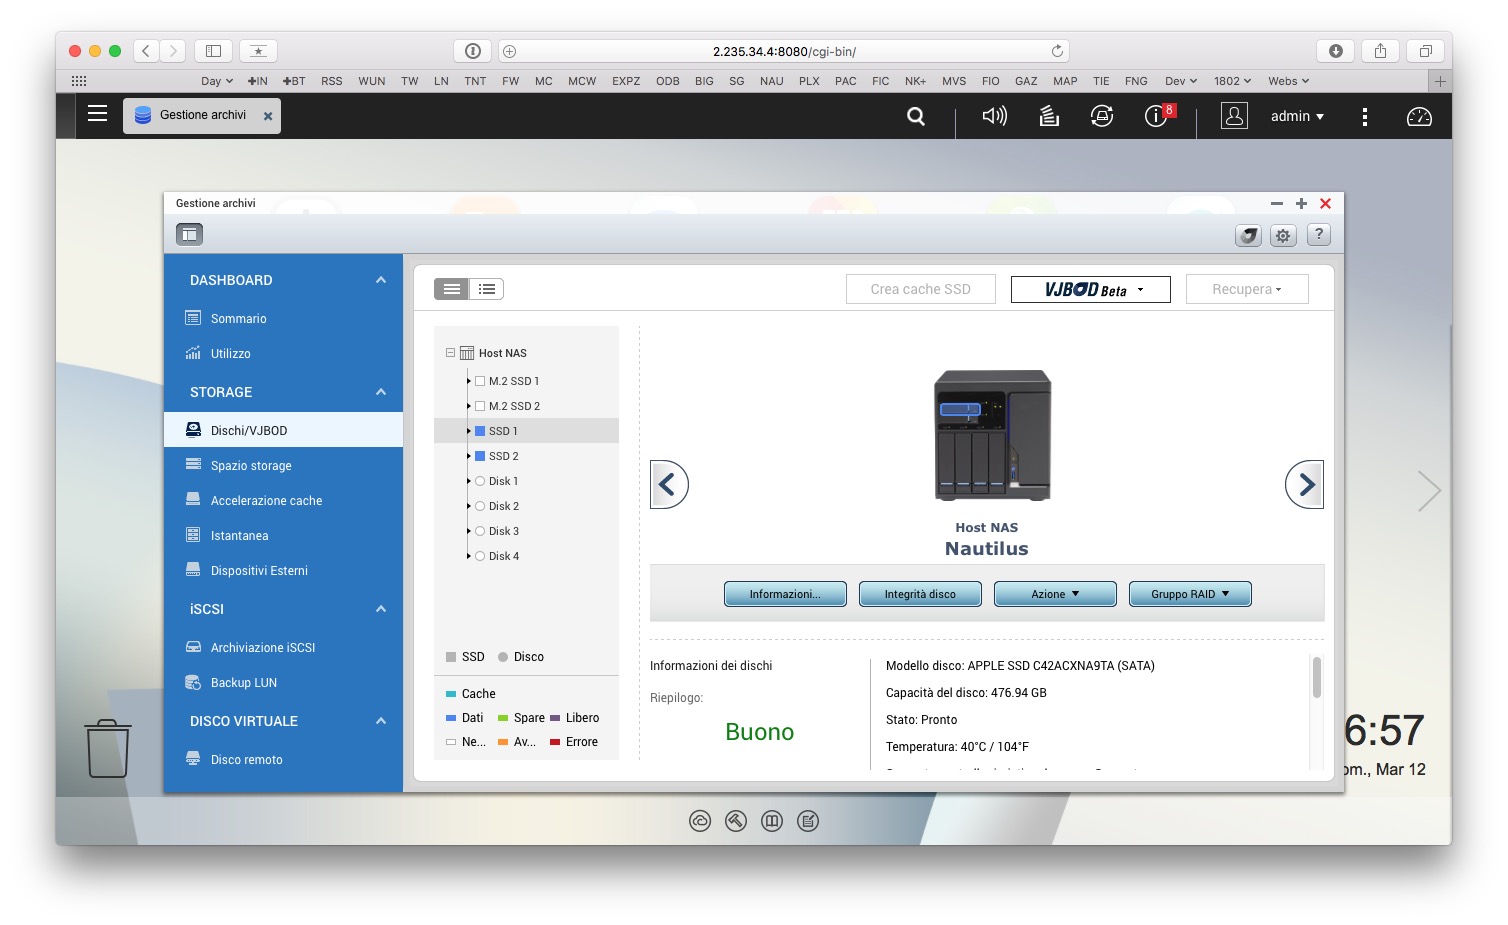
Task: Click the admin user profile icon
Action: 1234,116
